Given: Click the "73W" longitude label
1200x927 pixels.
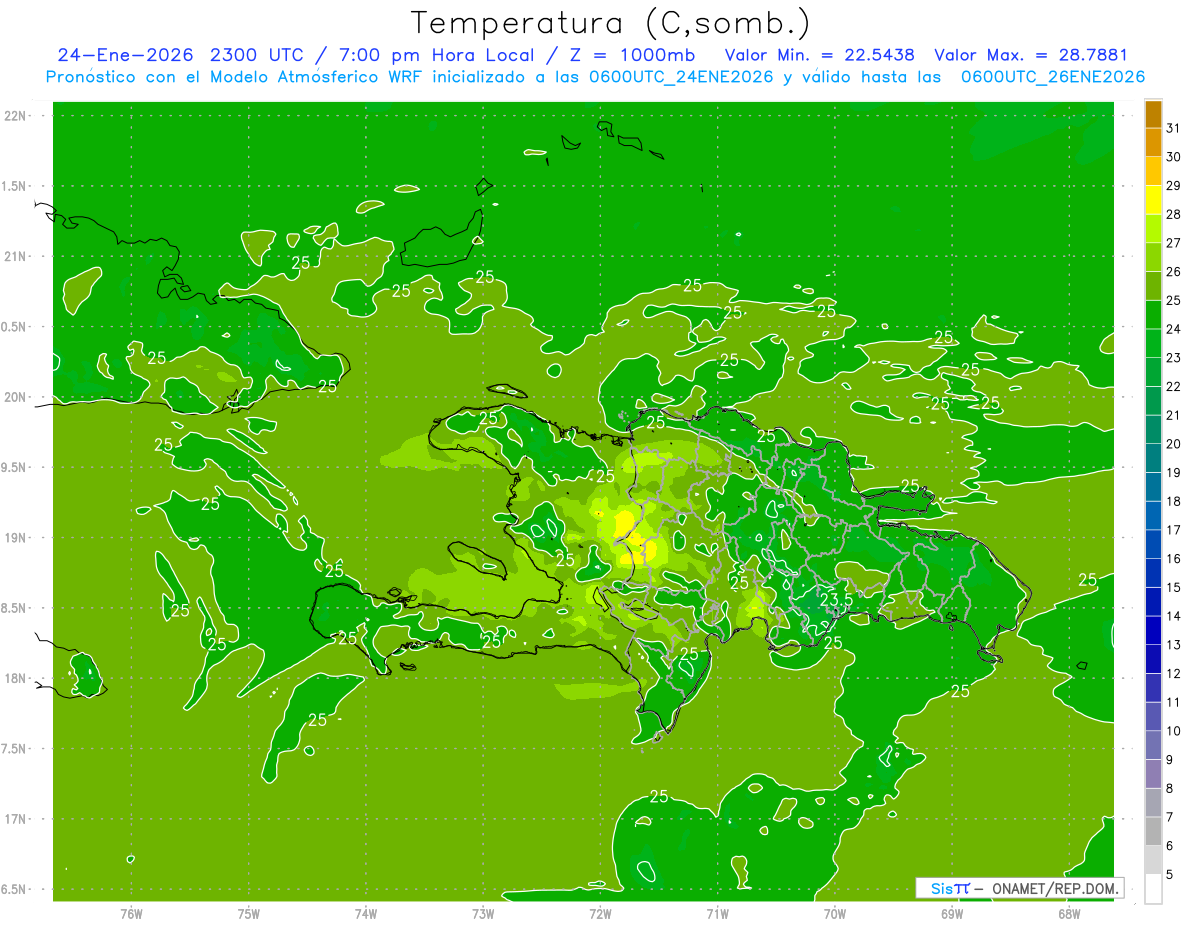Looking at the screenshot, I should point(483,914).
